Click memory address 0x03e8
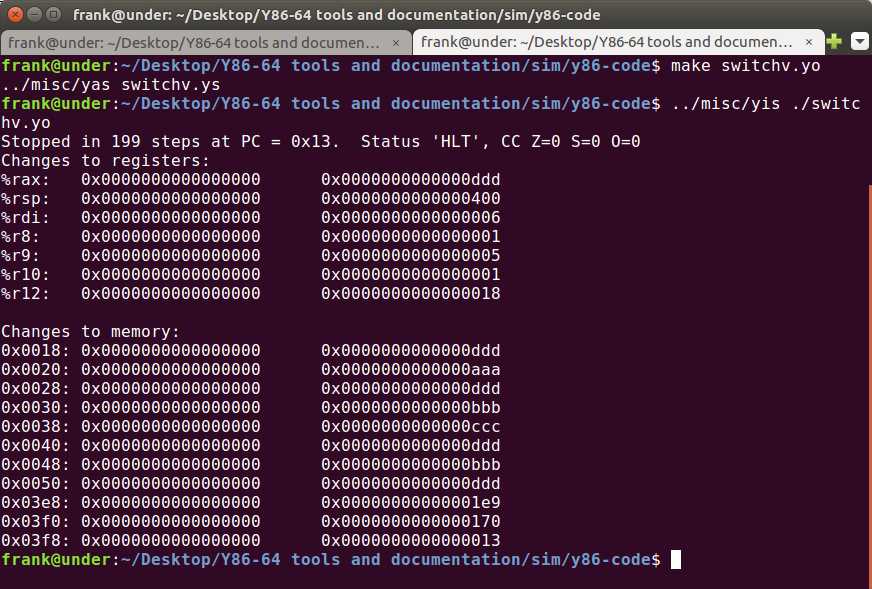872x589 pixels. 36,503
